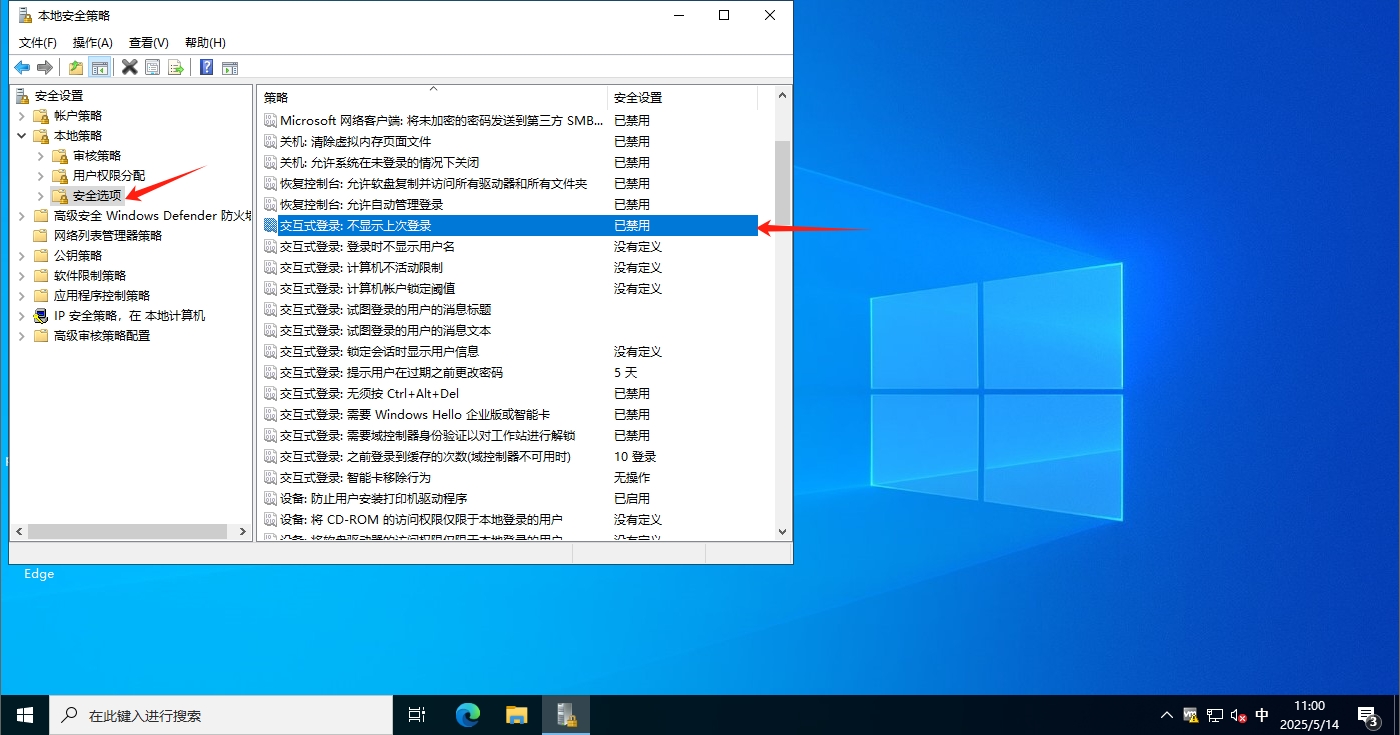Select row 交互式登录: 无须按 Ctrl+Alt+Del
The height and width of the screenshot is (735, 1400).
(x=509, y=394)
